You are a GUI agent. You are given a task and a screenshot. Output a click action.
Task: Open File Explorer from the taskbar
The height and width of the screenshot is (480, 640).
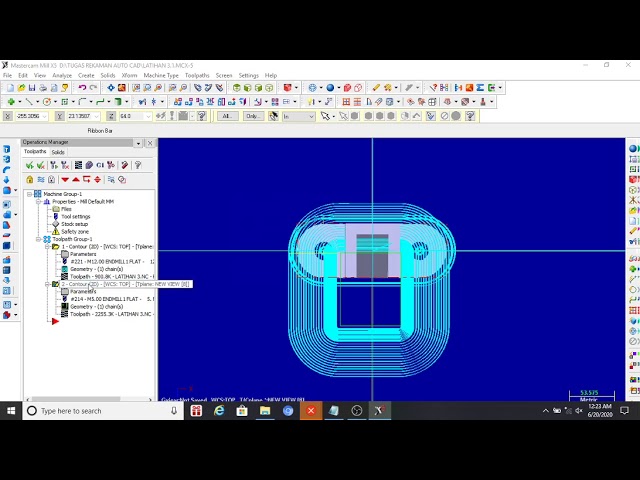coord(265,411)
